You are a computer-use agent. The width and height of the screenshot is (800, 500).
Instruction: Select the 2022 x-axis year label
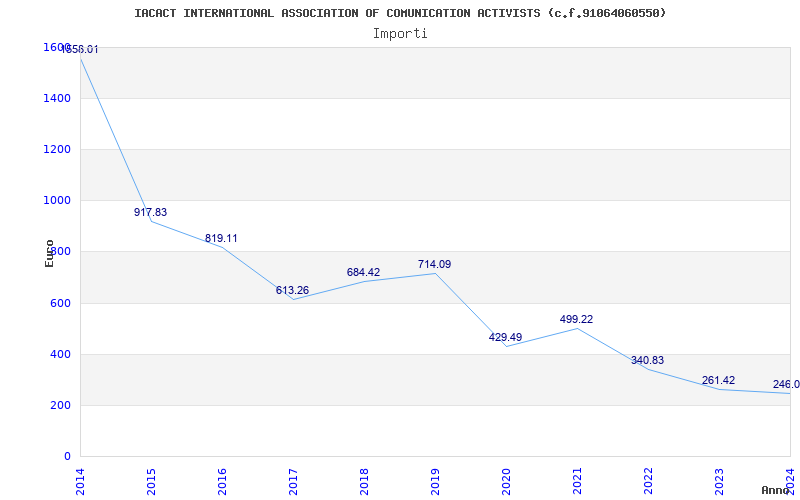pos(648,479)
